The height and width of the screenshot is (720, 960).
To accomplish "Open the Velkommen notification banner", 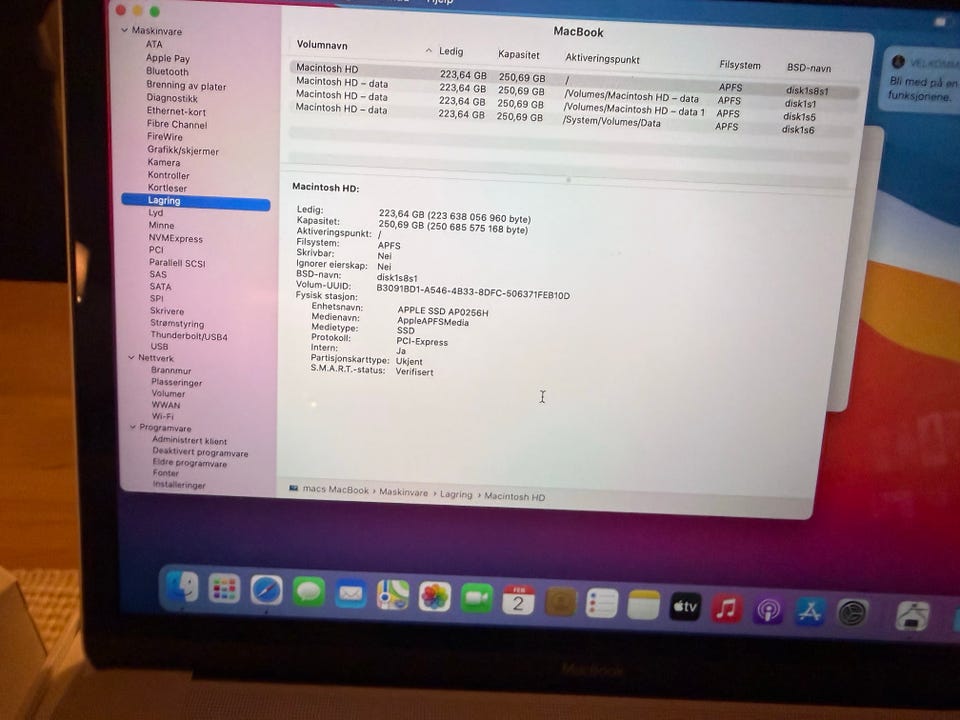I will click(920, 80).
